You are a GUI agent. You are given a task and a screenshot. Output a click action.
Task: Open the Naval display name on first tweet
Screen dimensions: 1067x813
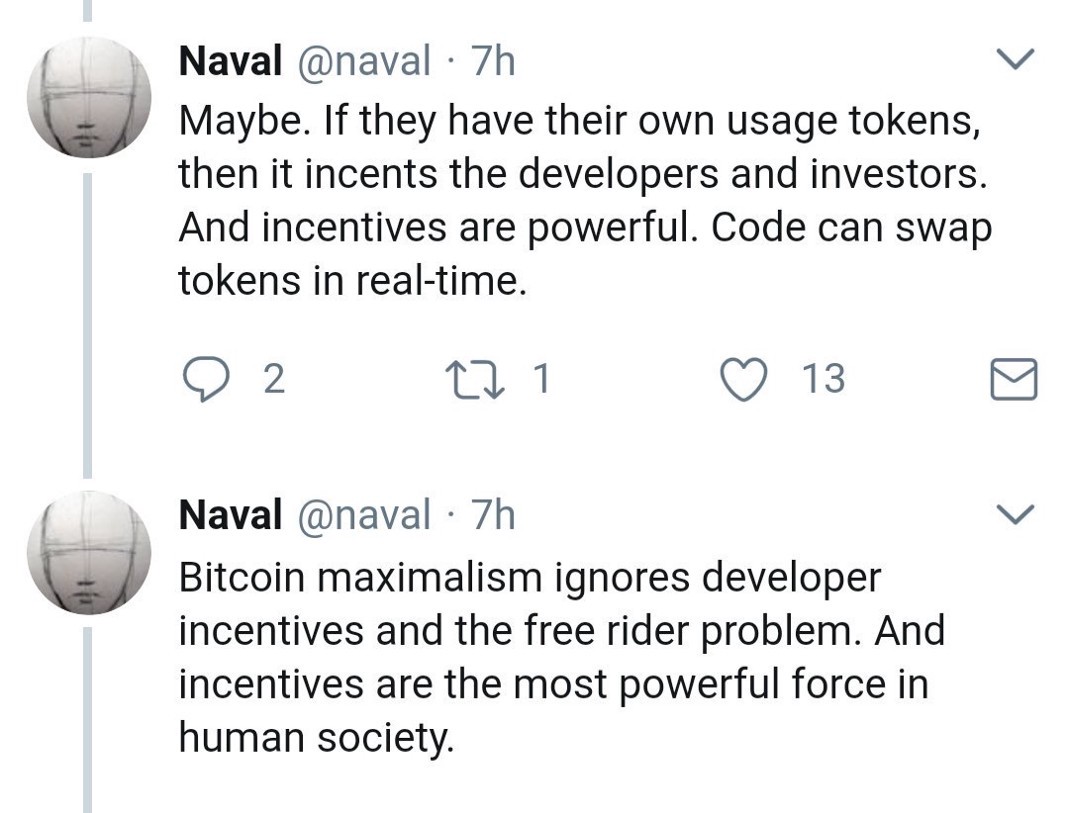click(230, 61)
